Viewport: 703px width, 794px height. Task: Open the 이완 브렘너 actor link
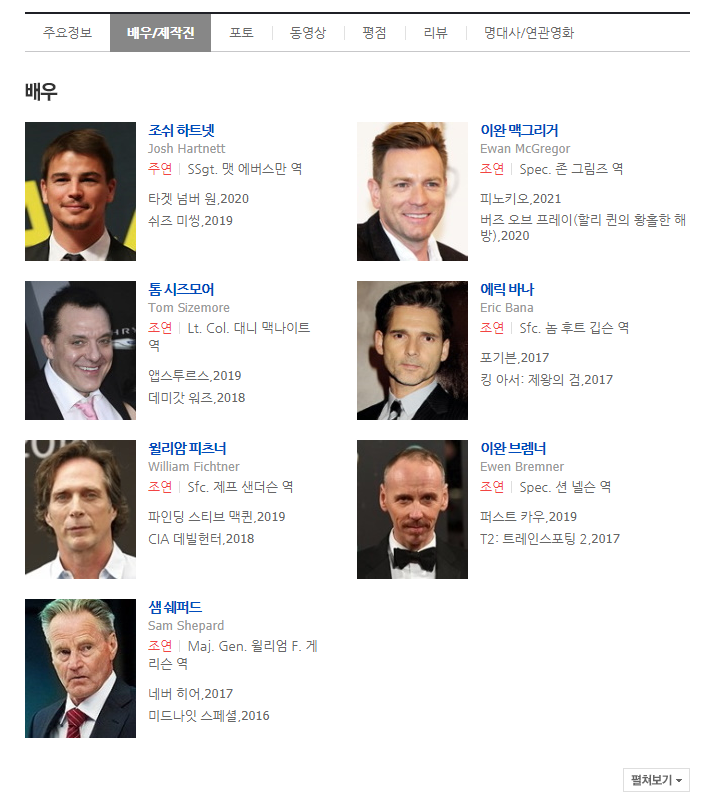(513, 449)
